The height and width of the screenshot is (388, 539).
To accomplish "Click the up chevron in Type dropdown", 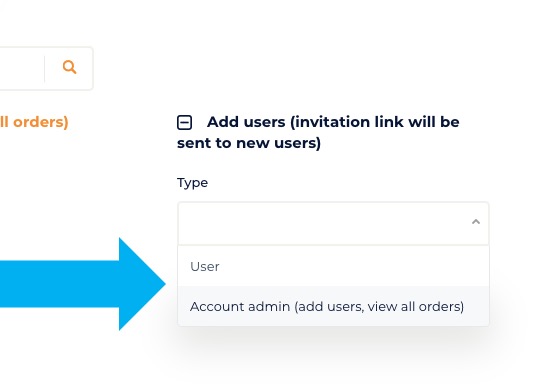I will (476, 222).
